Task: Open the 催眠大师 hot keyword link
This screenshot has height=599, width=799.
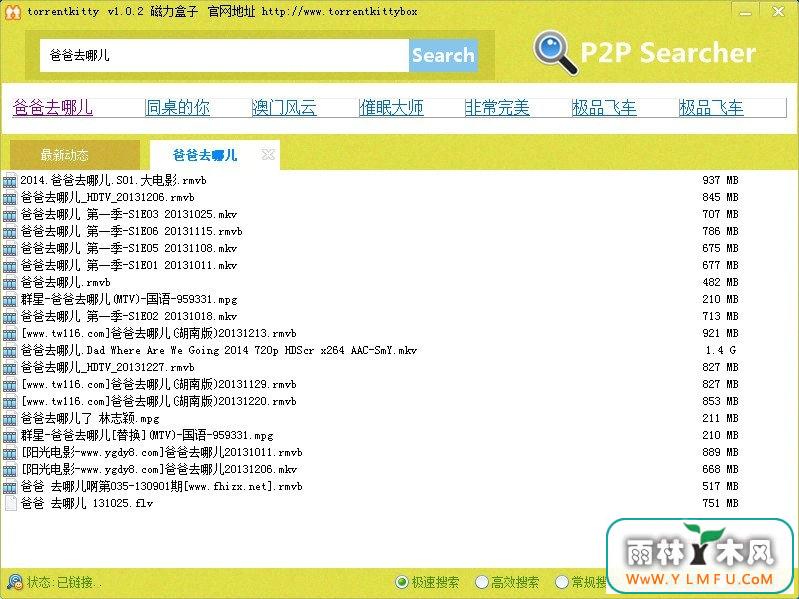Action: coord(391,107)
